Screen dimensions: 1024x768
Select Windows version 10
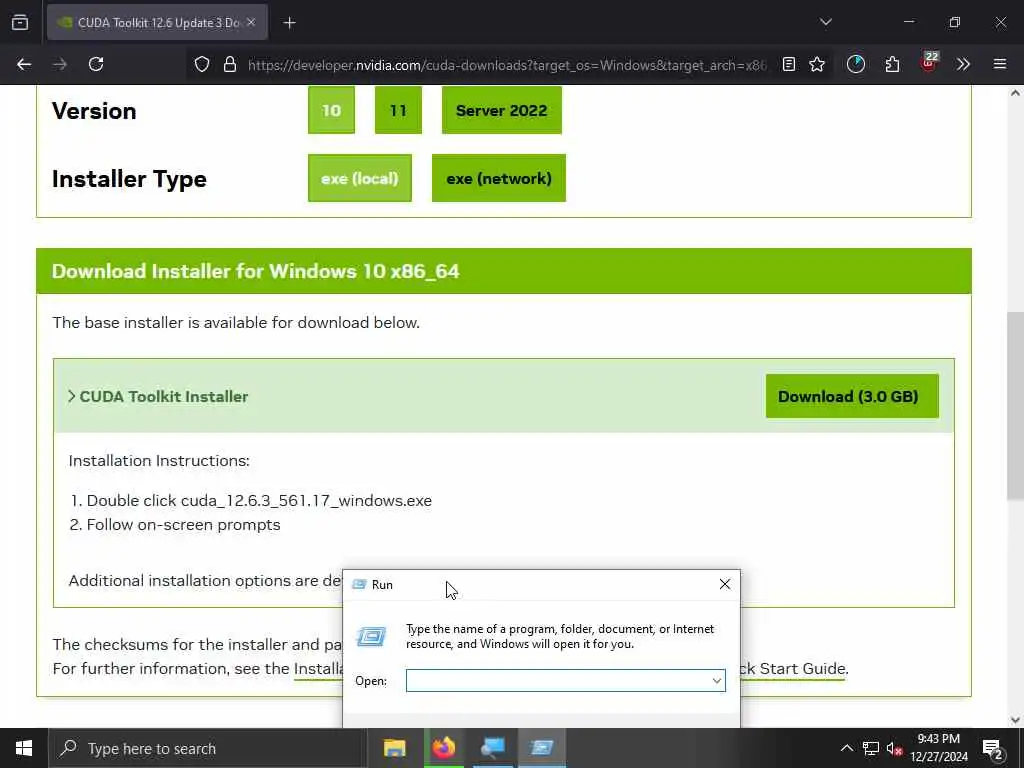pyautogui.click(x=331, y=110)
